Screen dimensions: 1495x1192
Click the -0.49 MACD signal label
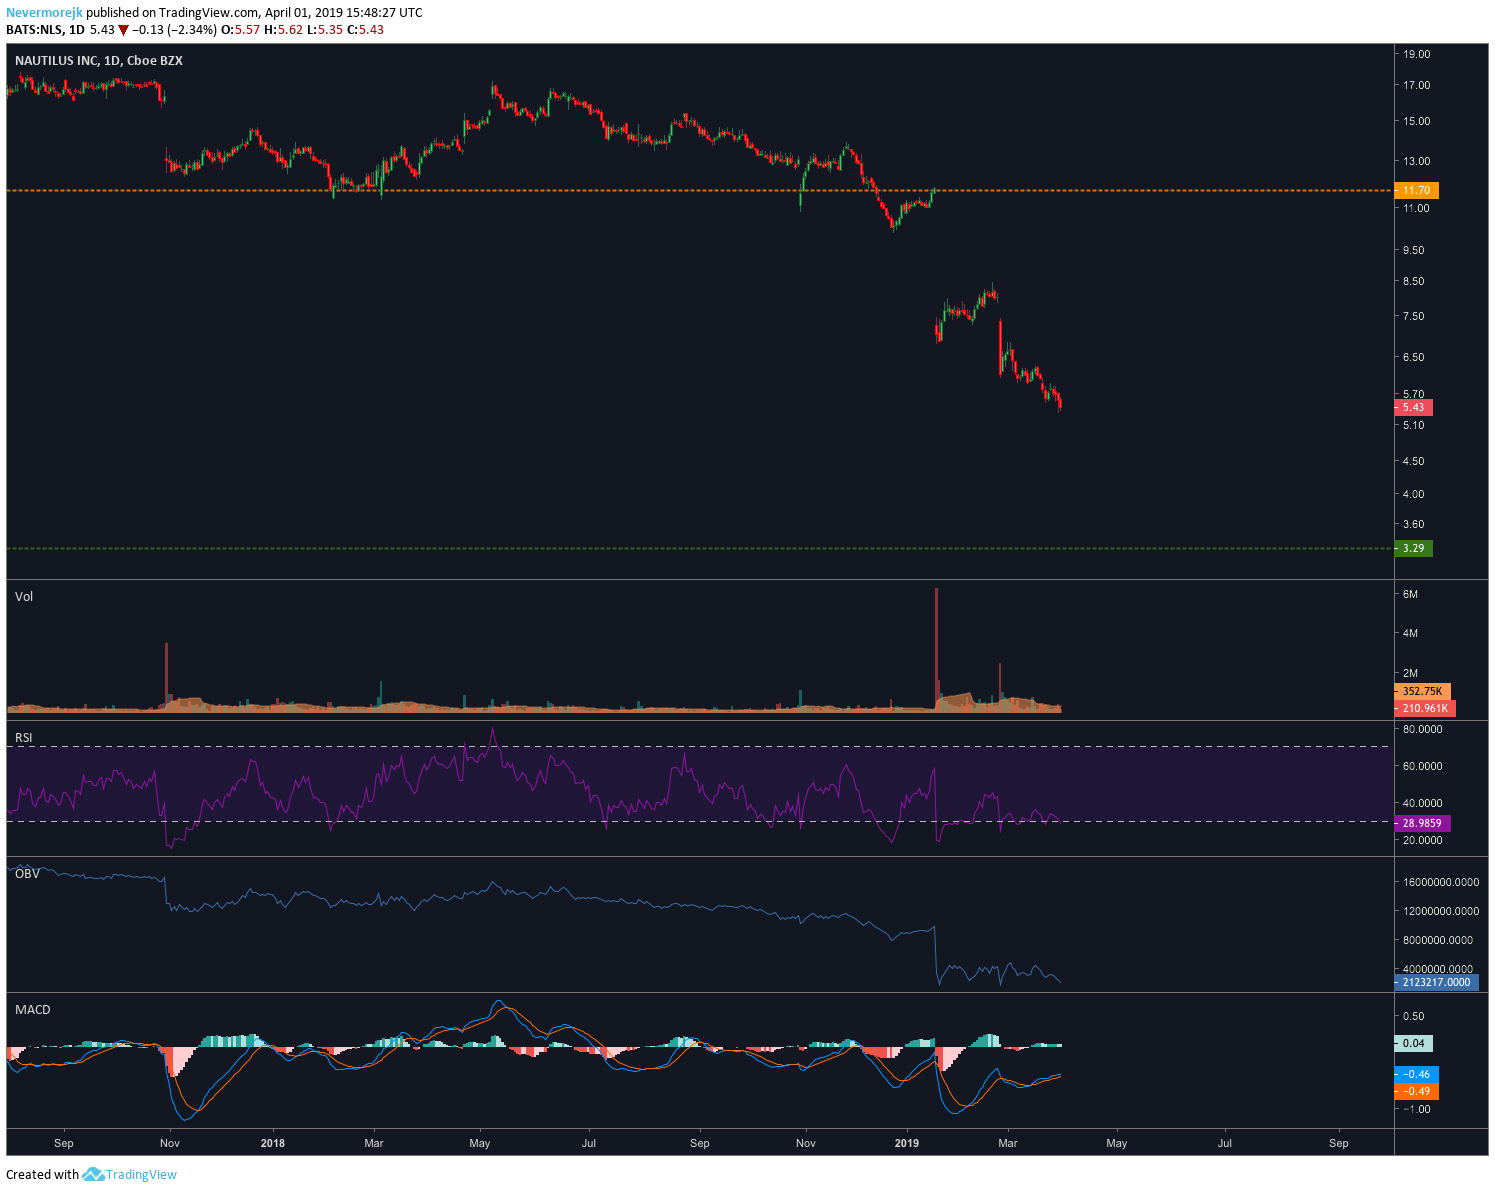click(x=1416, y=1091)
